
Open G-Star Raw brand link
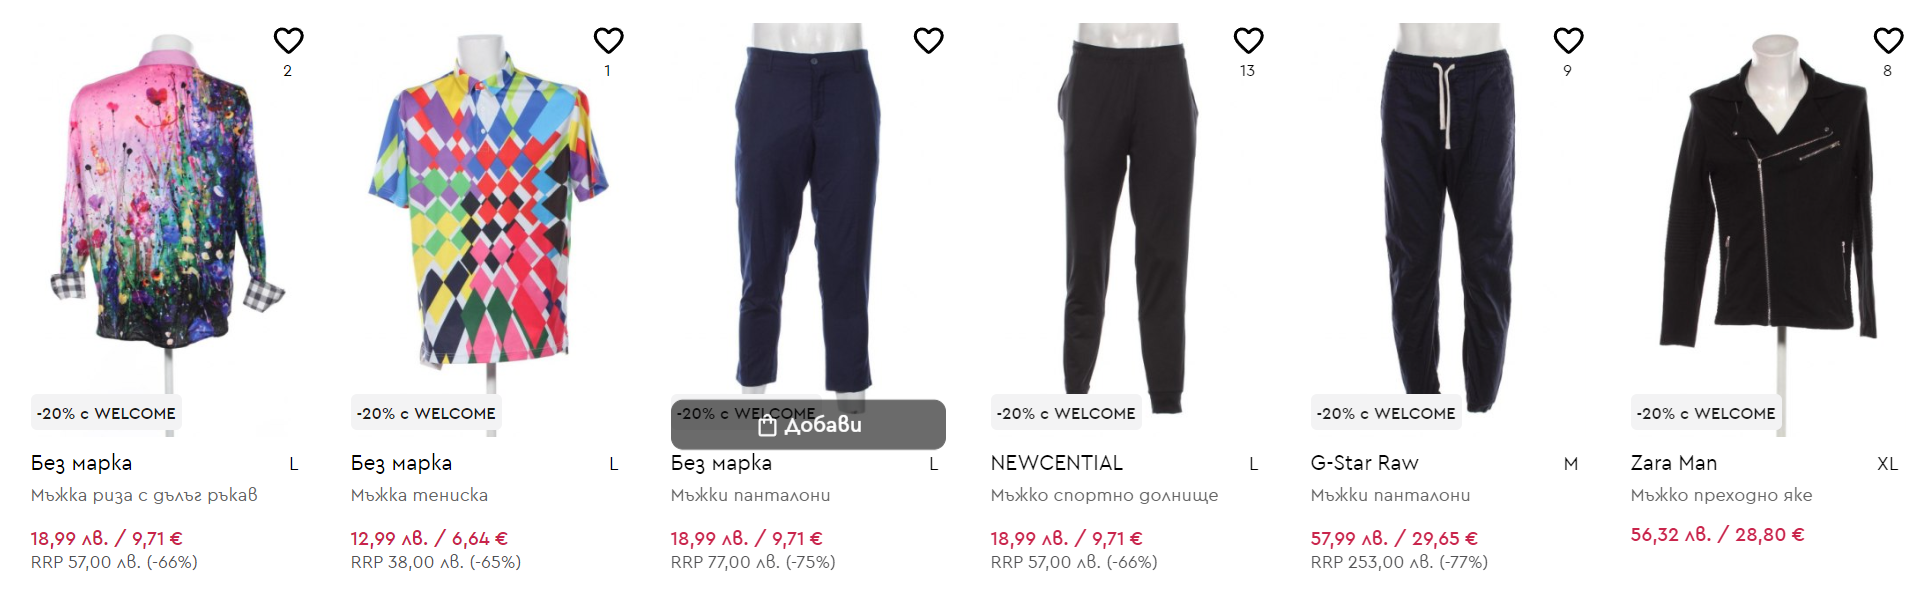(1364, 463)
